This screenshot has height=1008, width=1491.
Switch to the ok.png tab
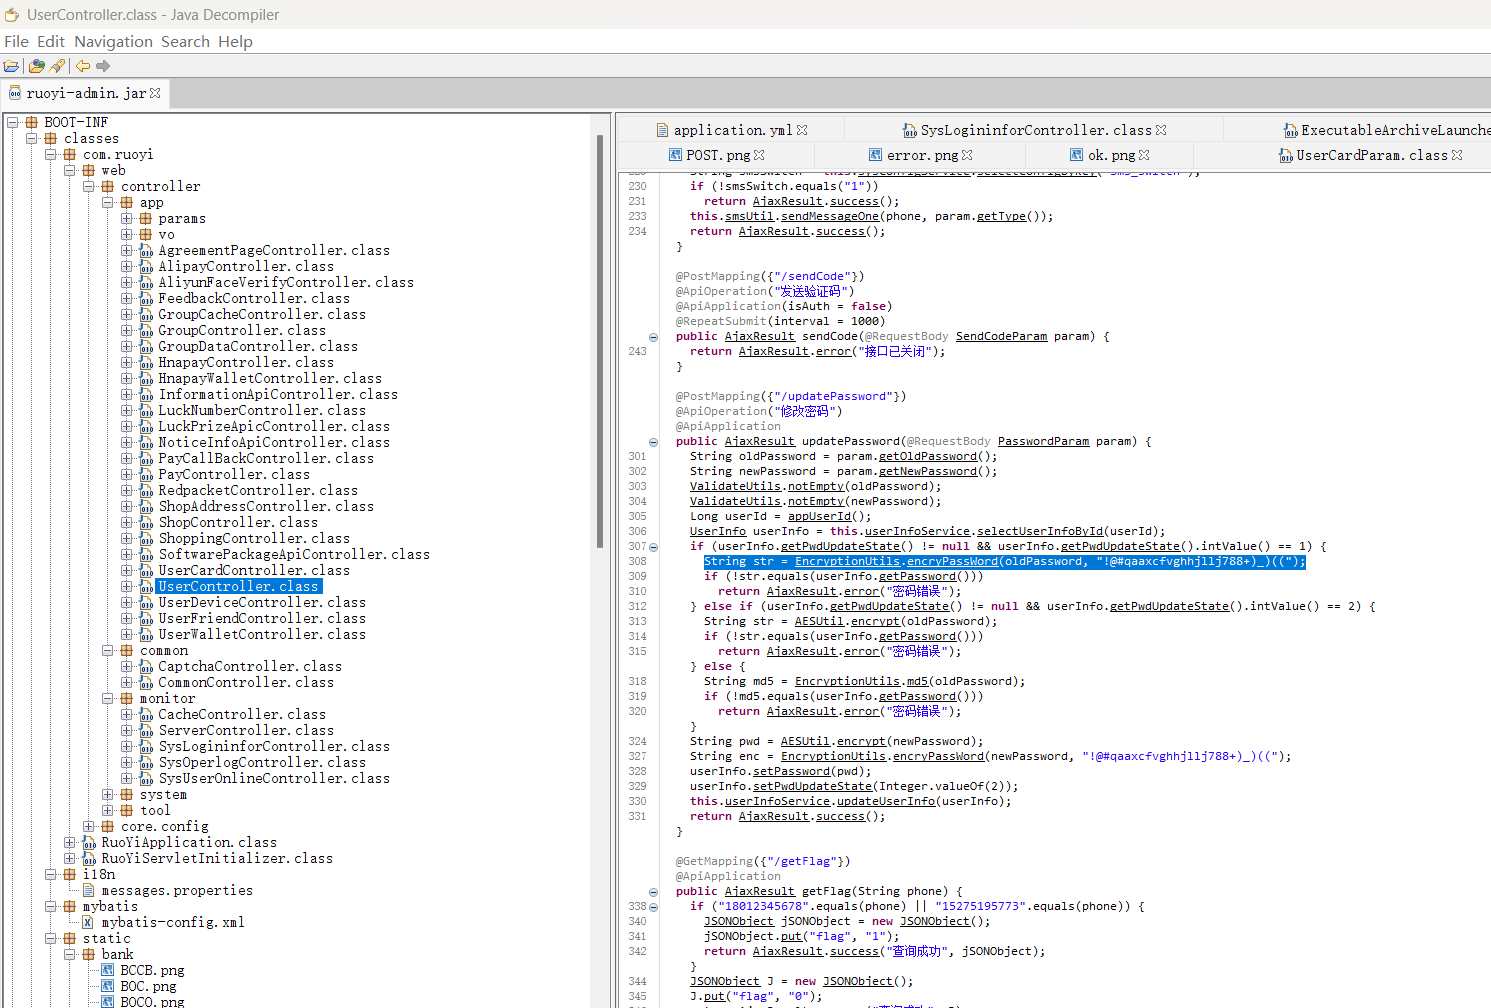[1110, 155]
